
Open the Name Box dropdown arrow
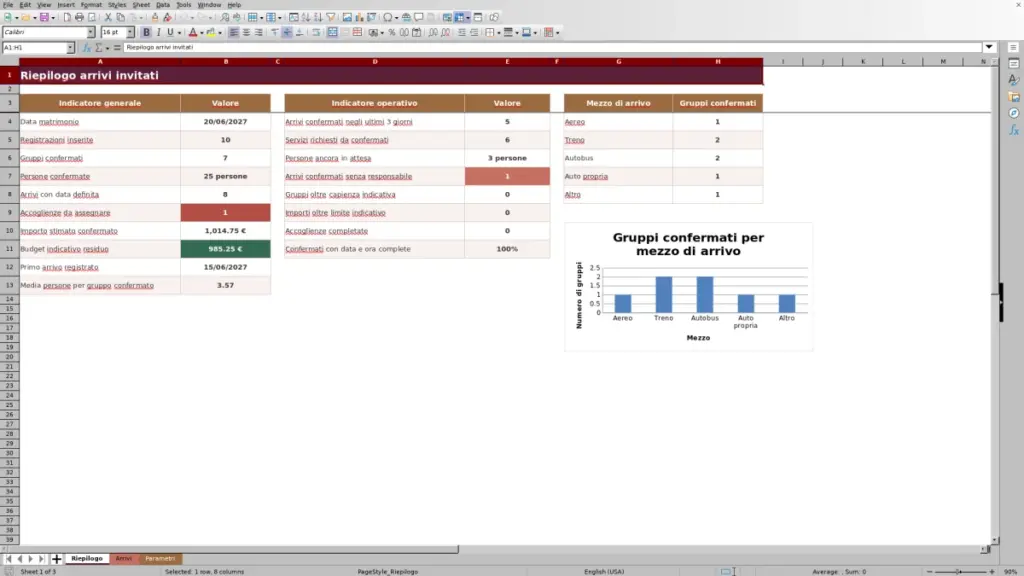(x=70, y=48)
